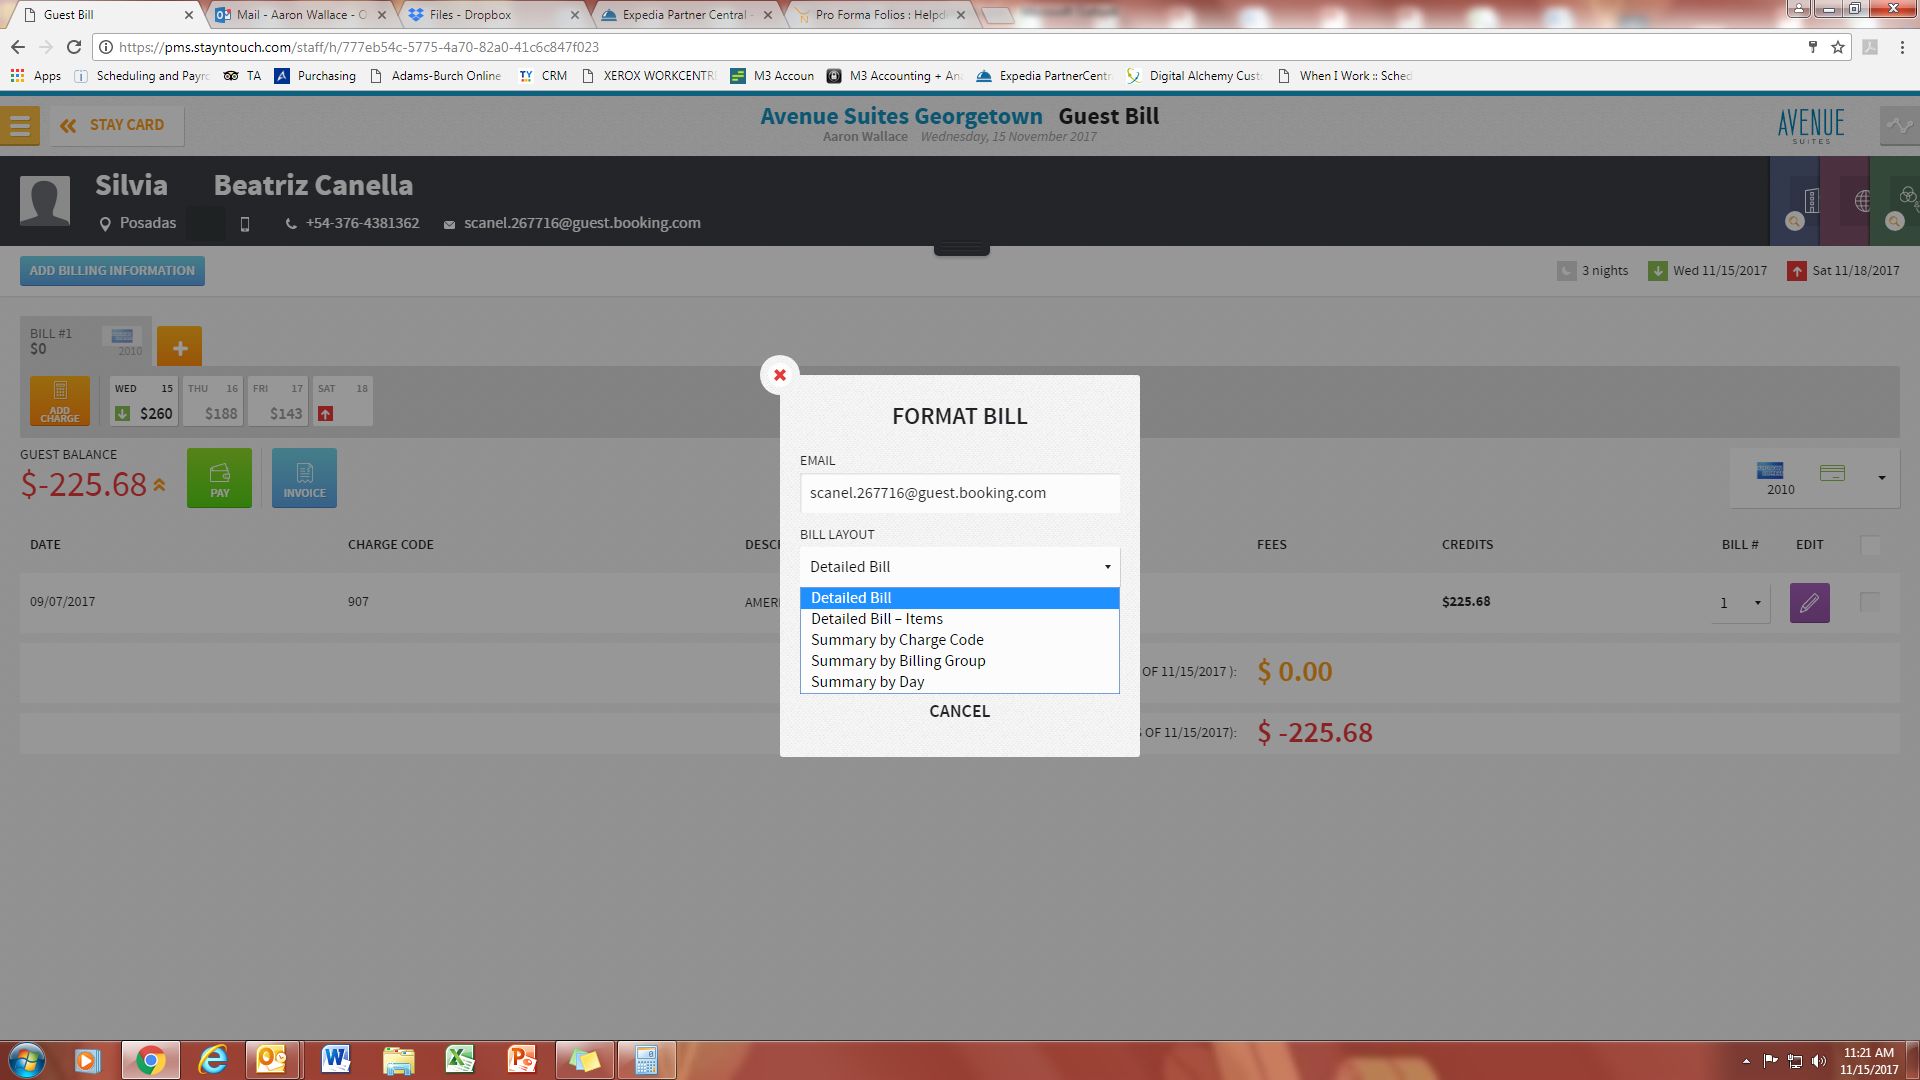Viewport: 1920px width, 1080px height.
Task: Click the orange hamburger menu icon
Action: click(19, 126)
